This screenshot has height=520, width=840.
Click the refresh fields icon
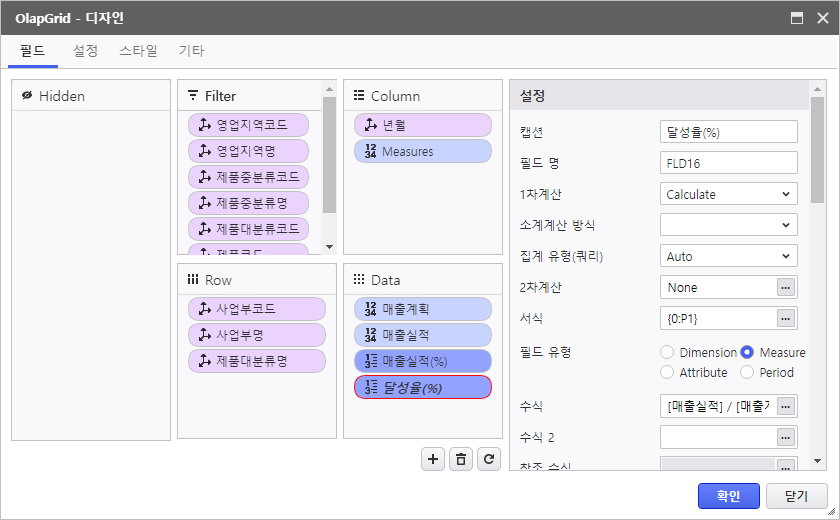coord(488,459)
